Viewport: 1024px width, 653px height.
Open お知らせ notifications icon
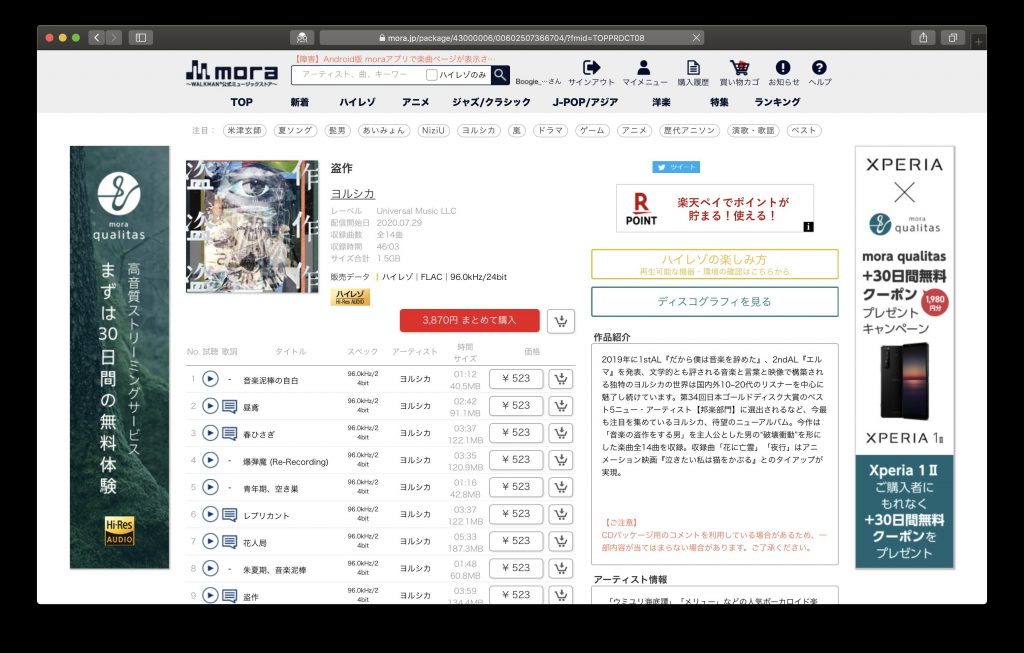783,67
